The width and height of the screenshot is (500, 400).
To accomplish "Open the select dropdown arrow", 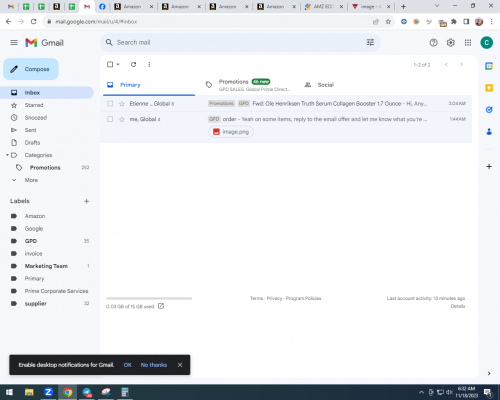I will [118, 64].
